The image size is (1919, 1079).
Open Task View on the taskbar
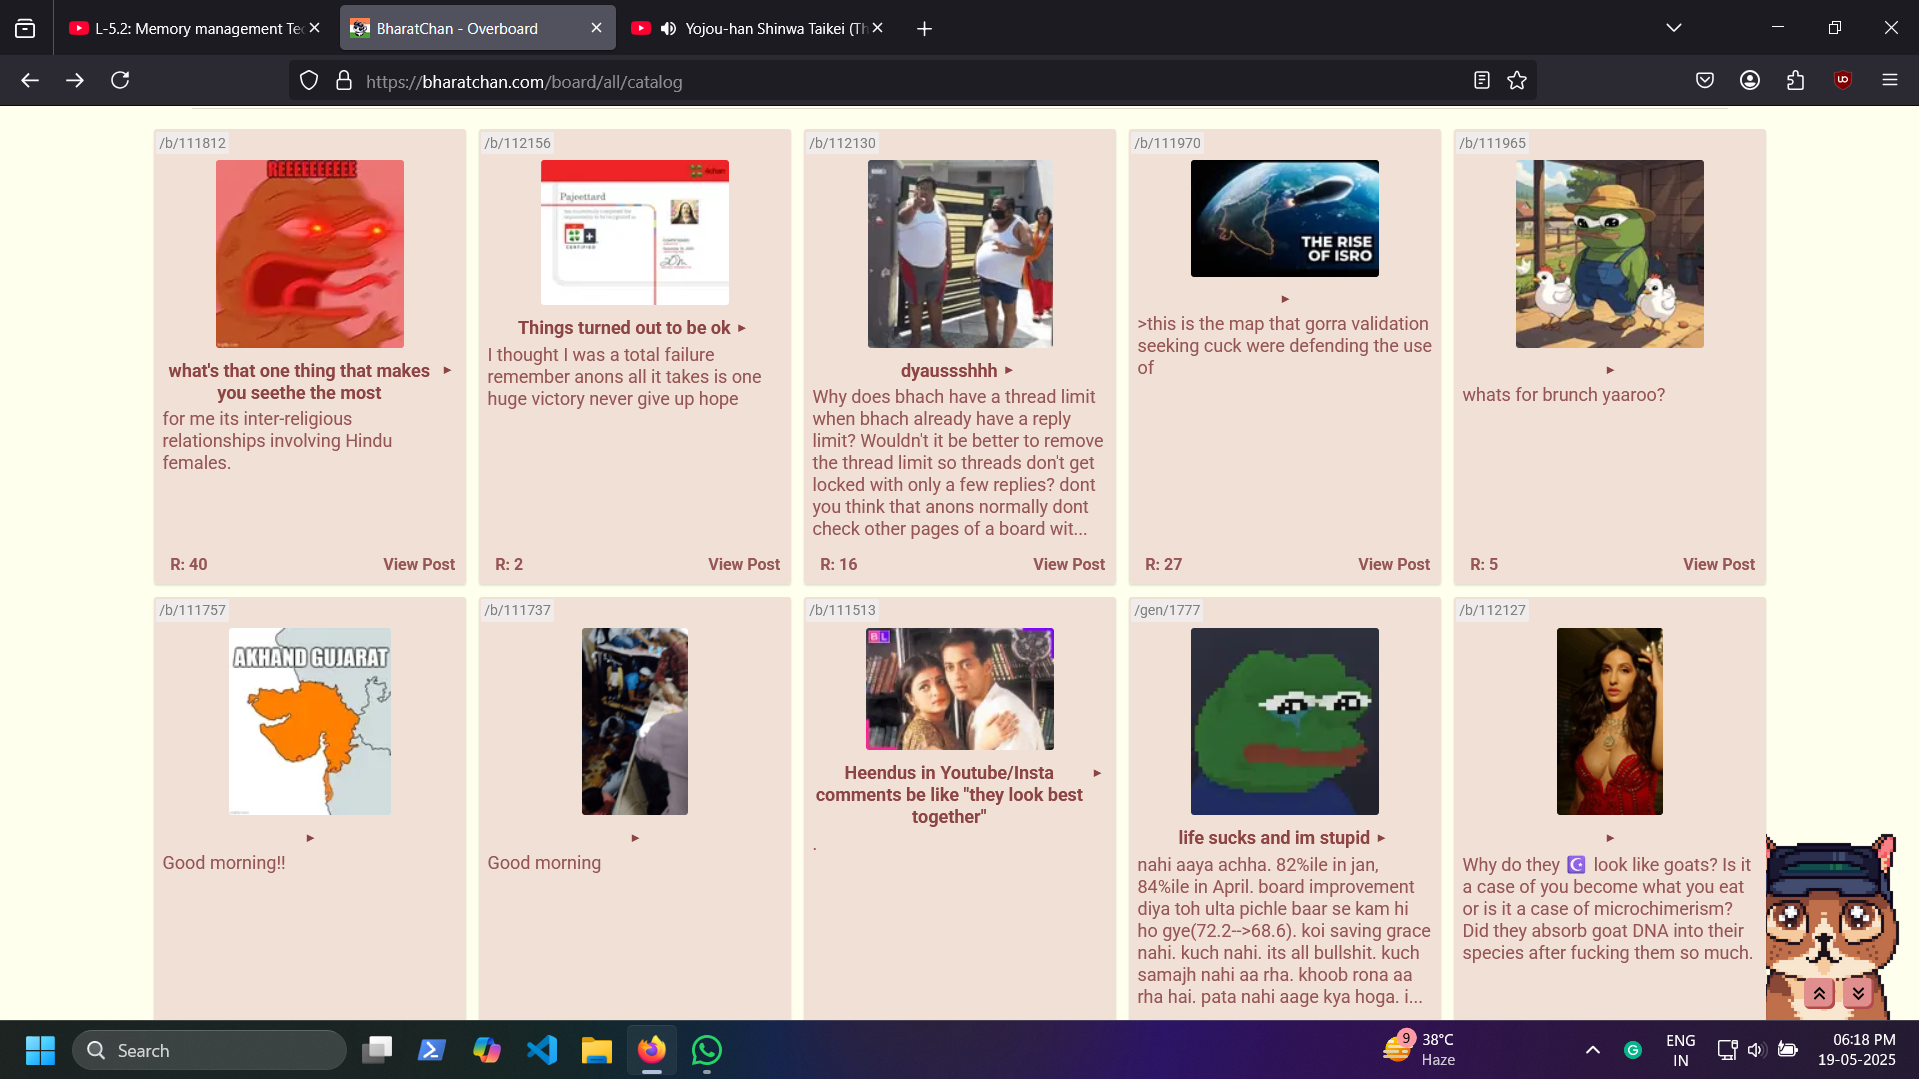click(x=377, y=1050)
